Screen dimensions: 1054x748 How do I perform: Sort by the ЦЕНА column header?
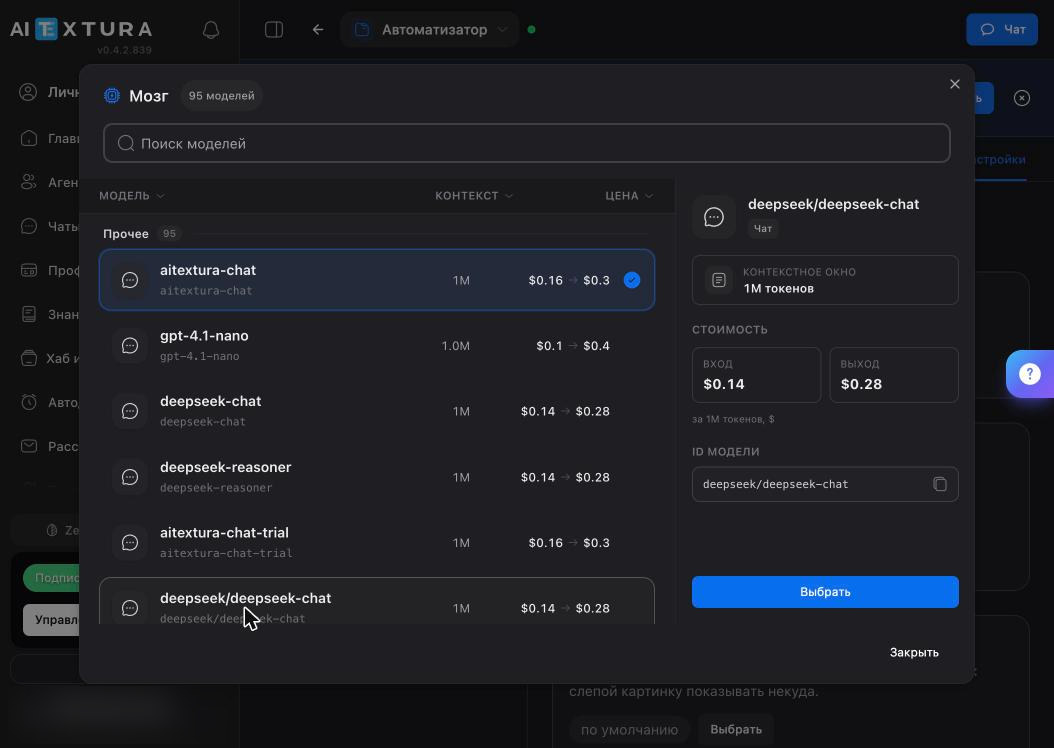coord(629,196)
